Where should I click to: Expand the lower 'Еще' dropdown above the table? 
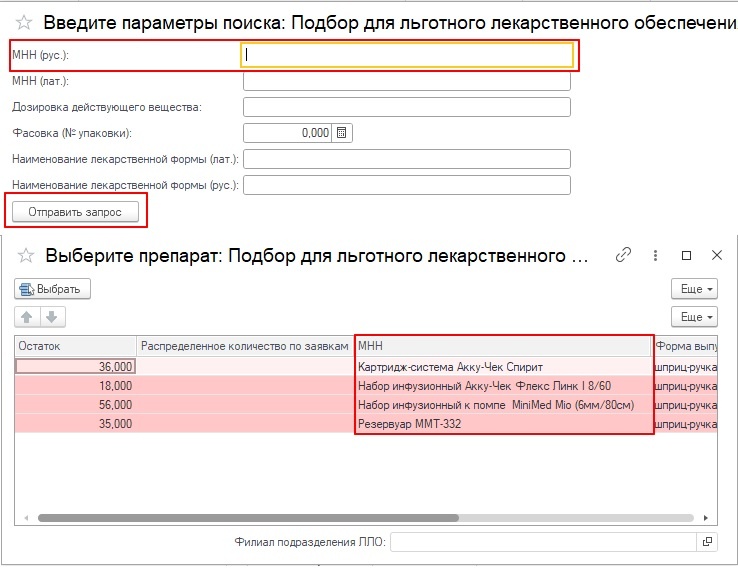[x=696, y=317]
